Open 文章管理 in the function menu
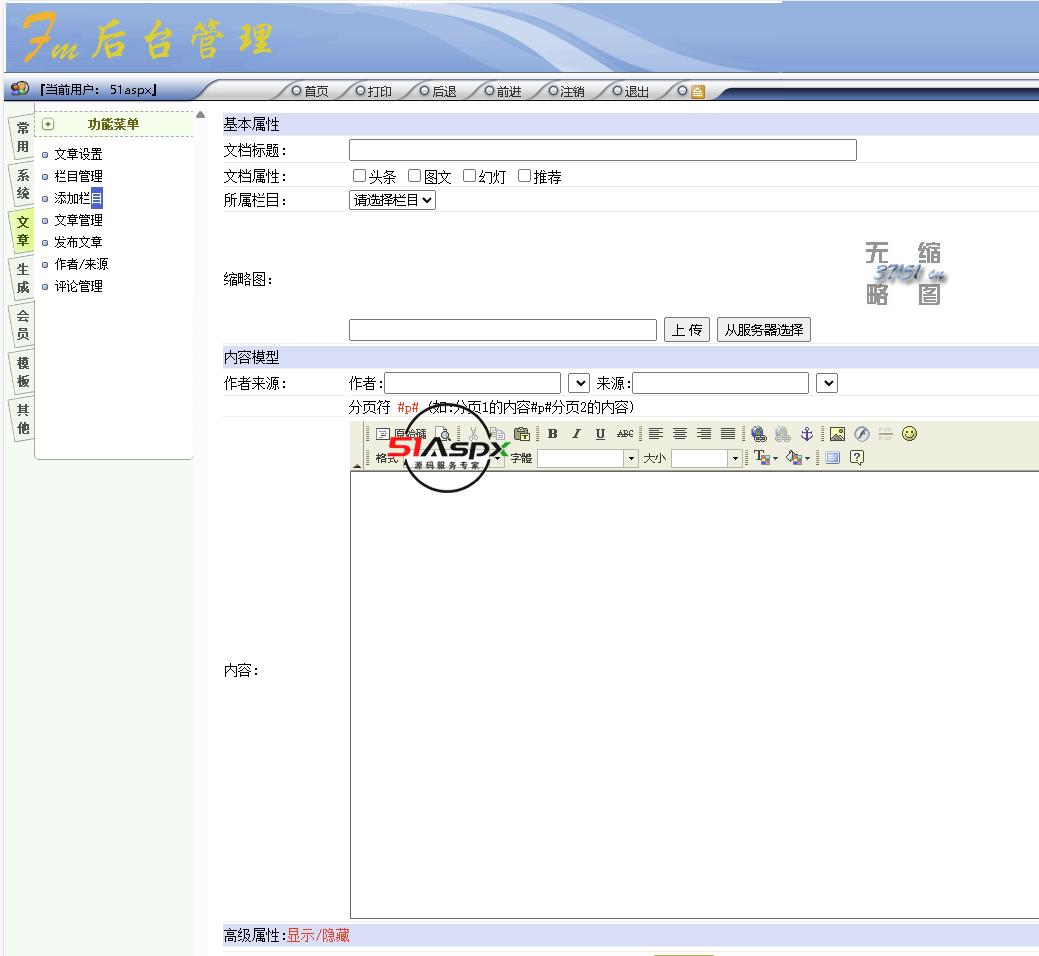Viewport: 1039px width, 956px height. click(78, 220)
